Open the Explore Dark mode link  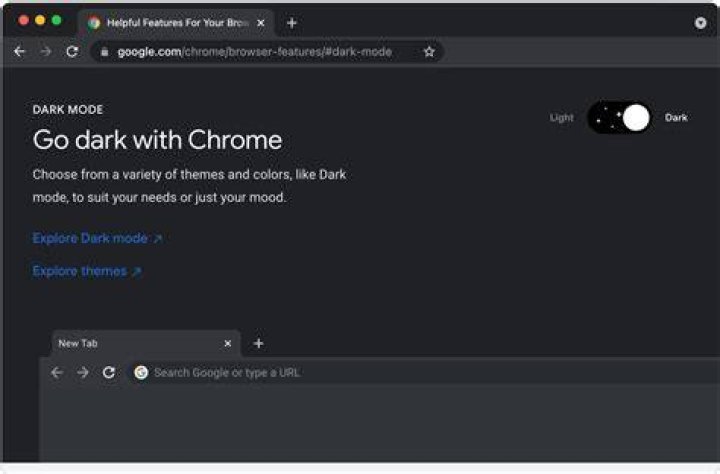97,238
